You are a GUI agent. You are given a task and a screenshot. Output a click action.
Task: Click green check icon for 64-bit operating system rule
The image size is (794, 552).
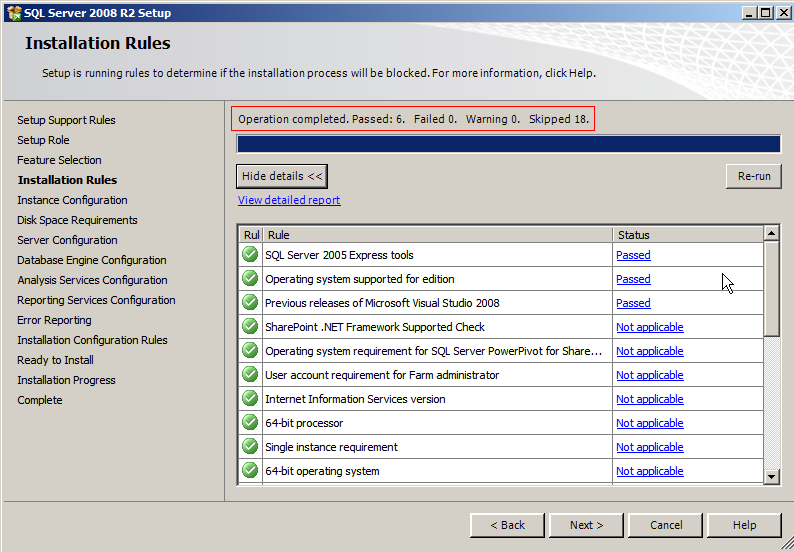tap(250, 470)
